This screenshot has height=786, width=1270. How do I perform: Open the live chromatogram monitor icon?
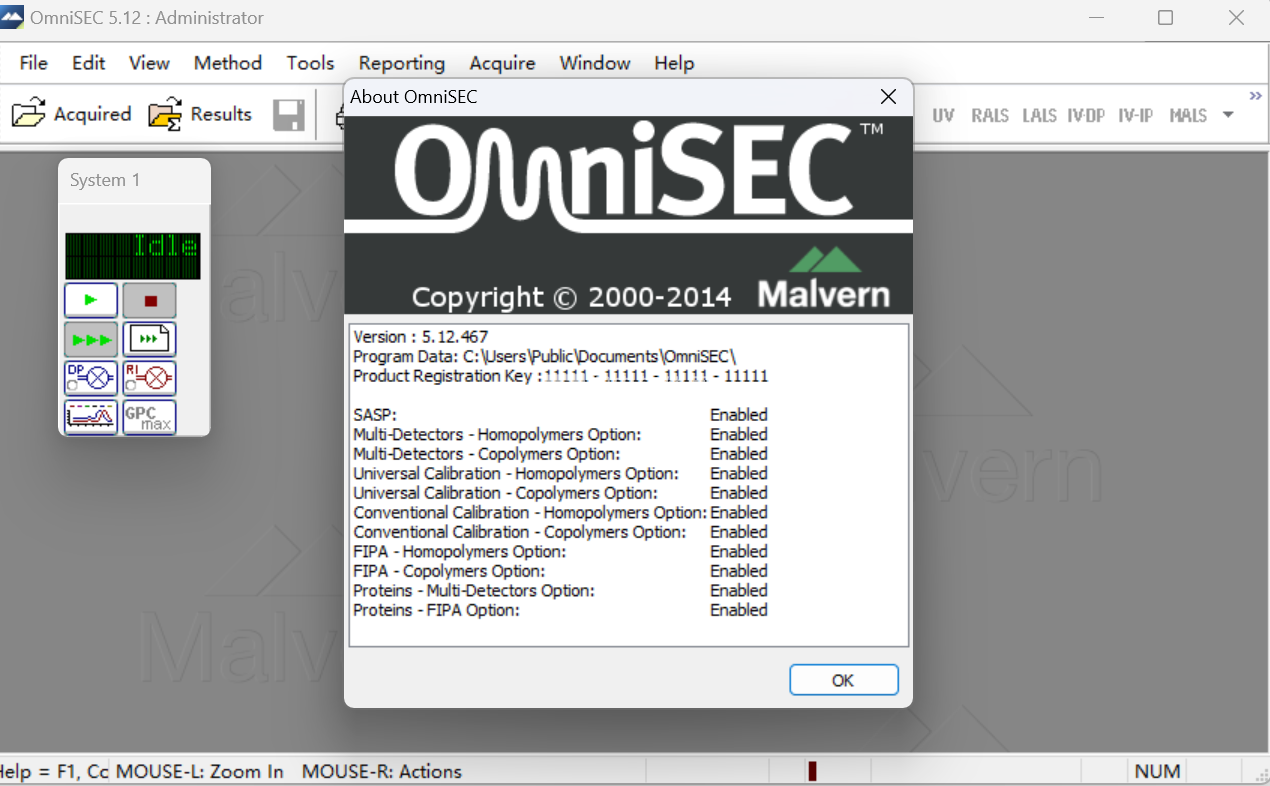click(x=91, y=417)
